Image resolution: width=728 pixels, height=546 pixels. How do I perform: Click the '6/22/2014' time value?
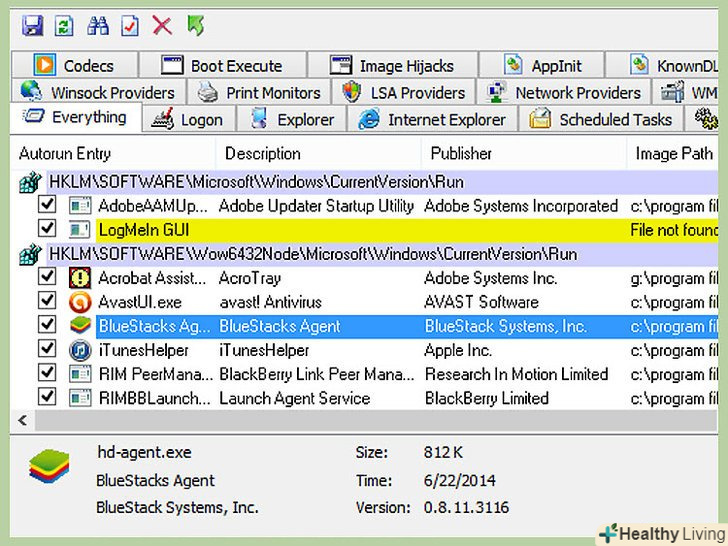[x=459, y=480]
